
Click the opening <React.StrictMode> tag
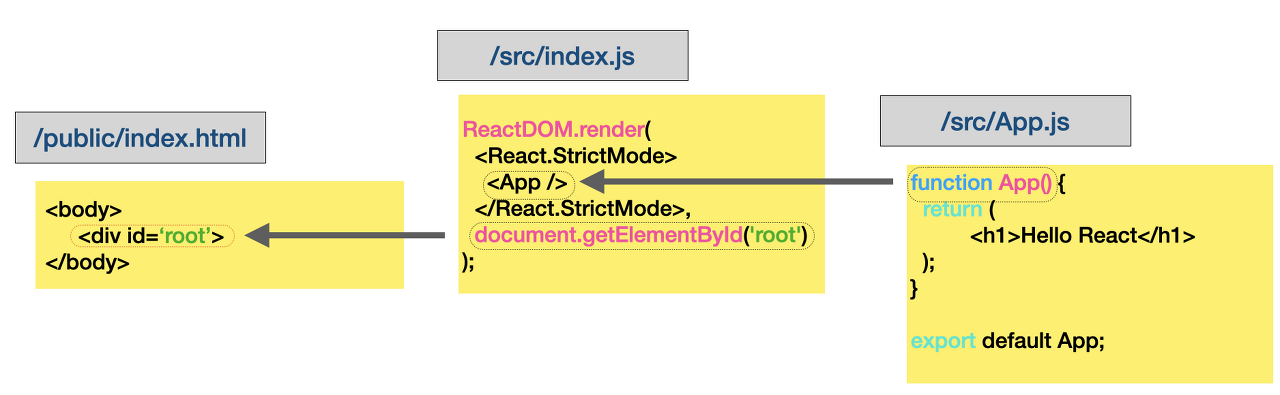(576, 157)
